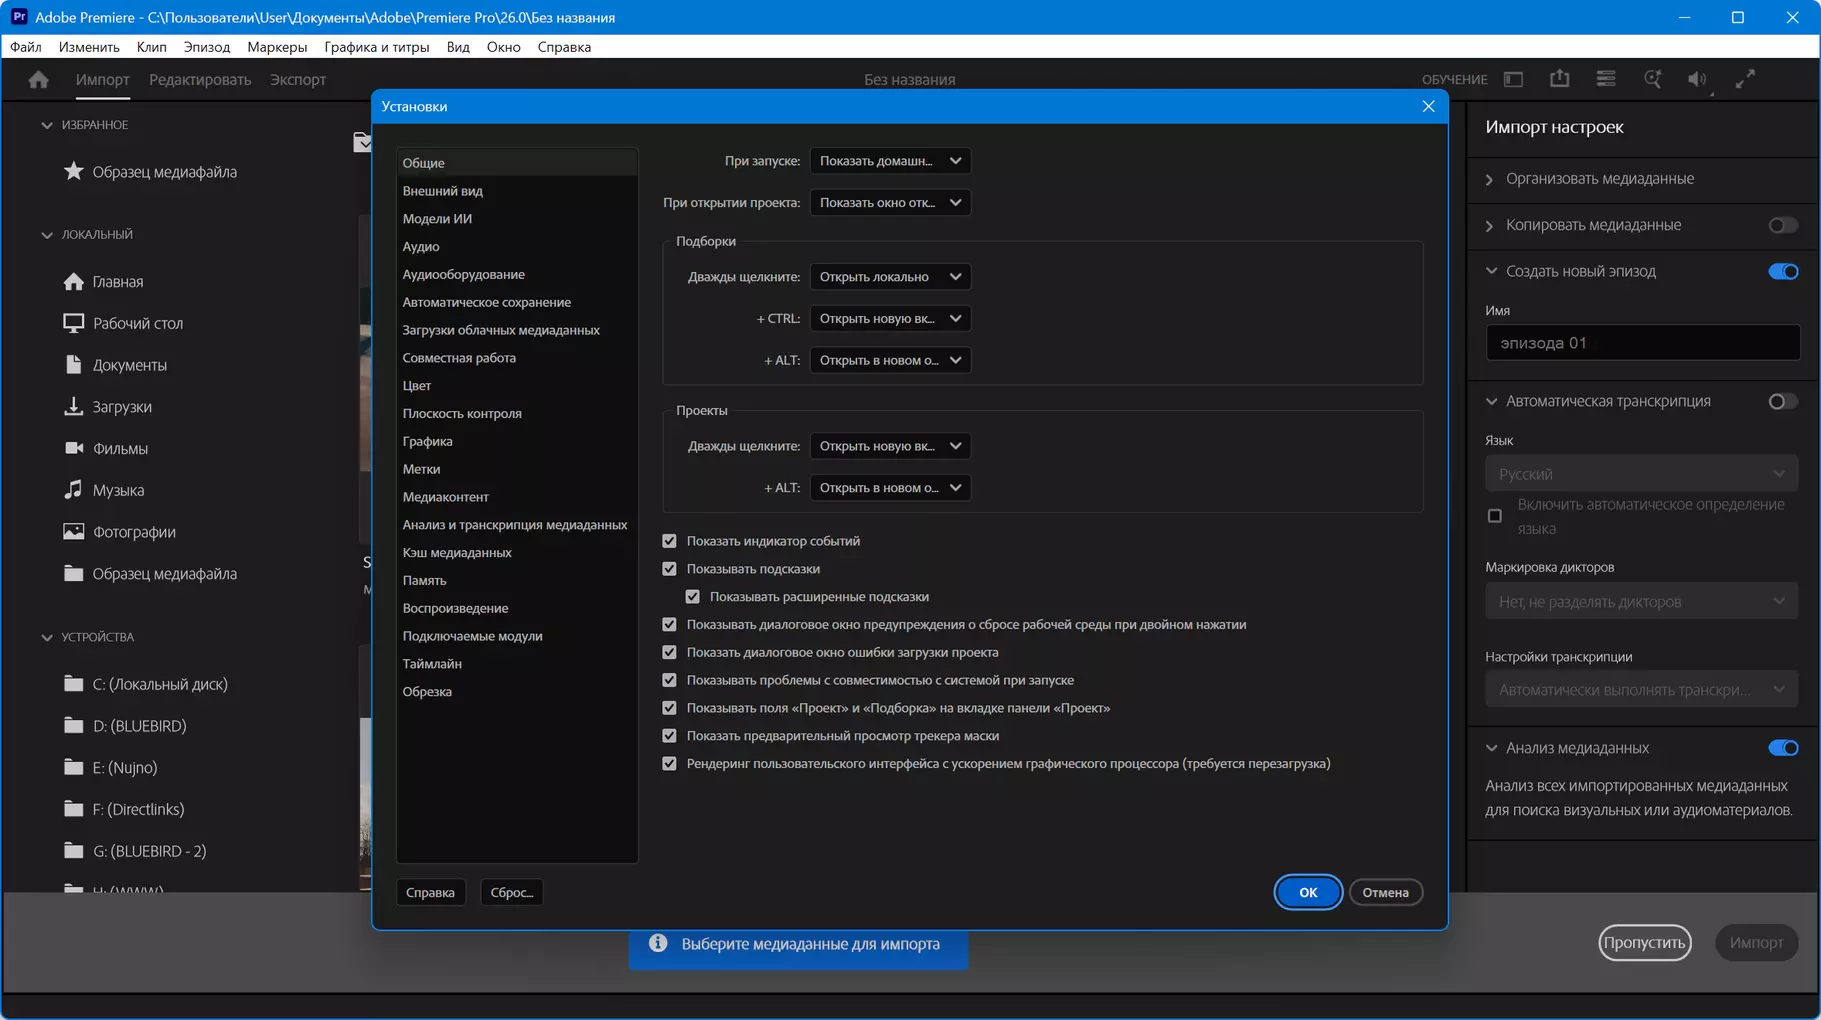Open the workspaces layout icon

(1513, 79)
